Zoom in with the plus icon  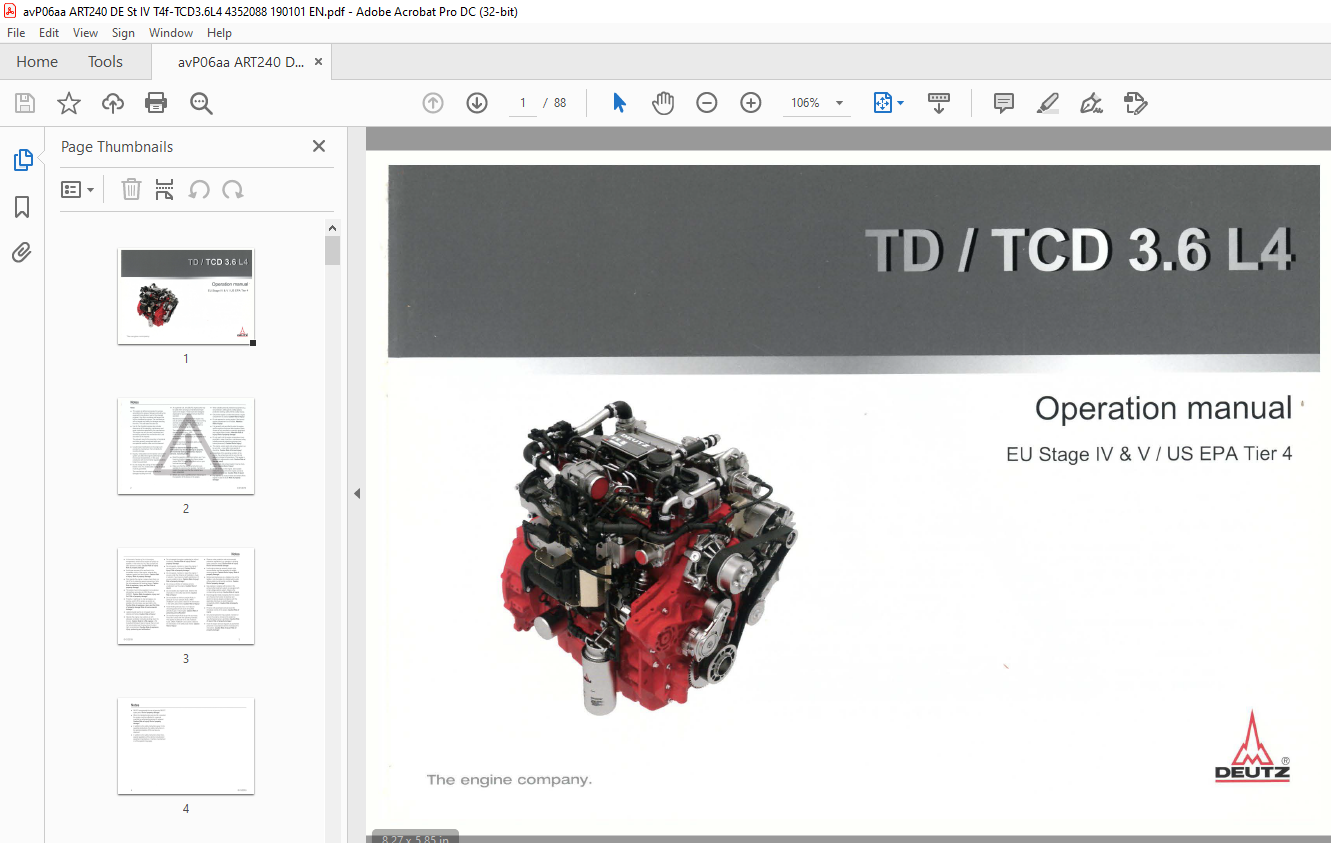click(751, 103)
